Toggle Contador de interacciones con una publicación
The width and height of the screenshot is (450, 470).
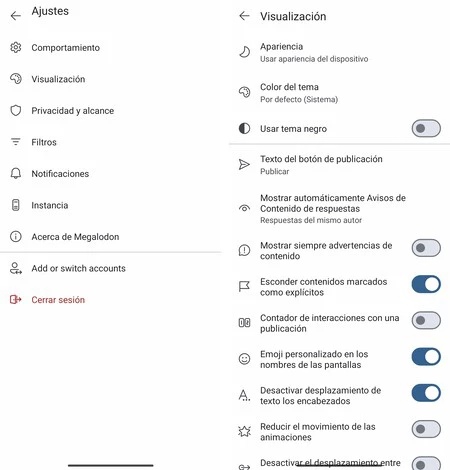click(426, 320)
